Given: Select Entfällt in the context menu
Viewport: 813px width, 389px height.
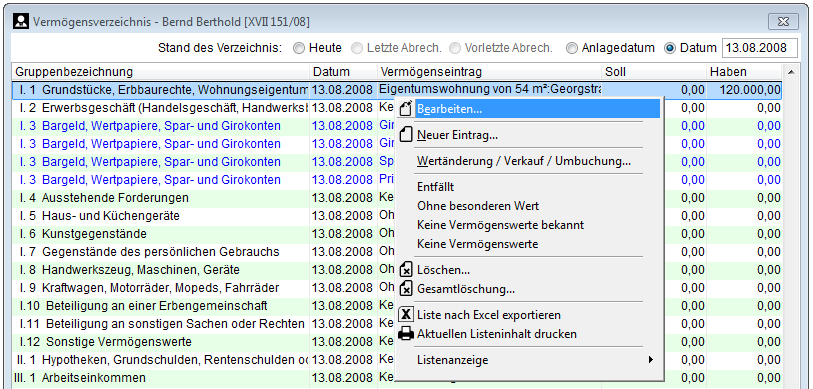Looking at the screenshot, I should coord(529,187).
